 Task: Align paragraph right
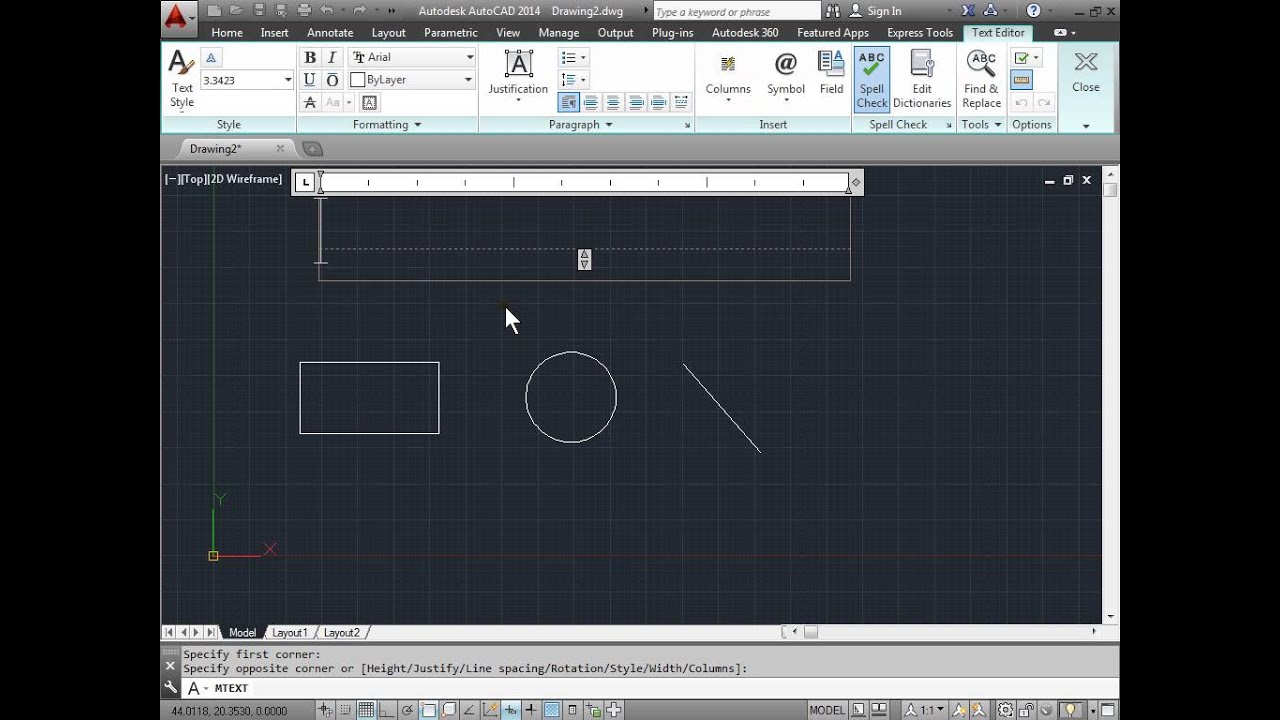[x=636, y=102]
